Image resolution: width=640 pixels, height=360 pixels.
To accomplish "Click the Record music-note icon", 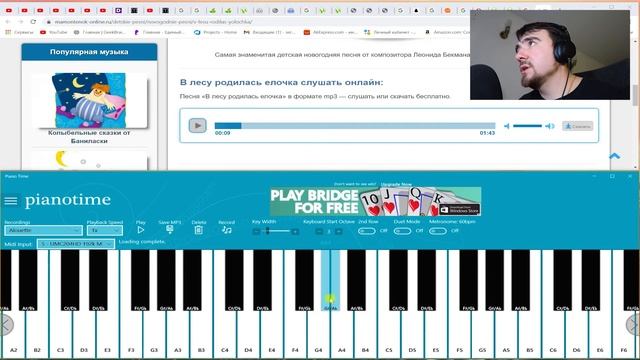I will pos(227,230).
